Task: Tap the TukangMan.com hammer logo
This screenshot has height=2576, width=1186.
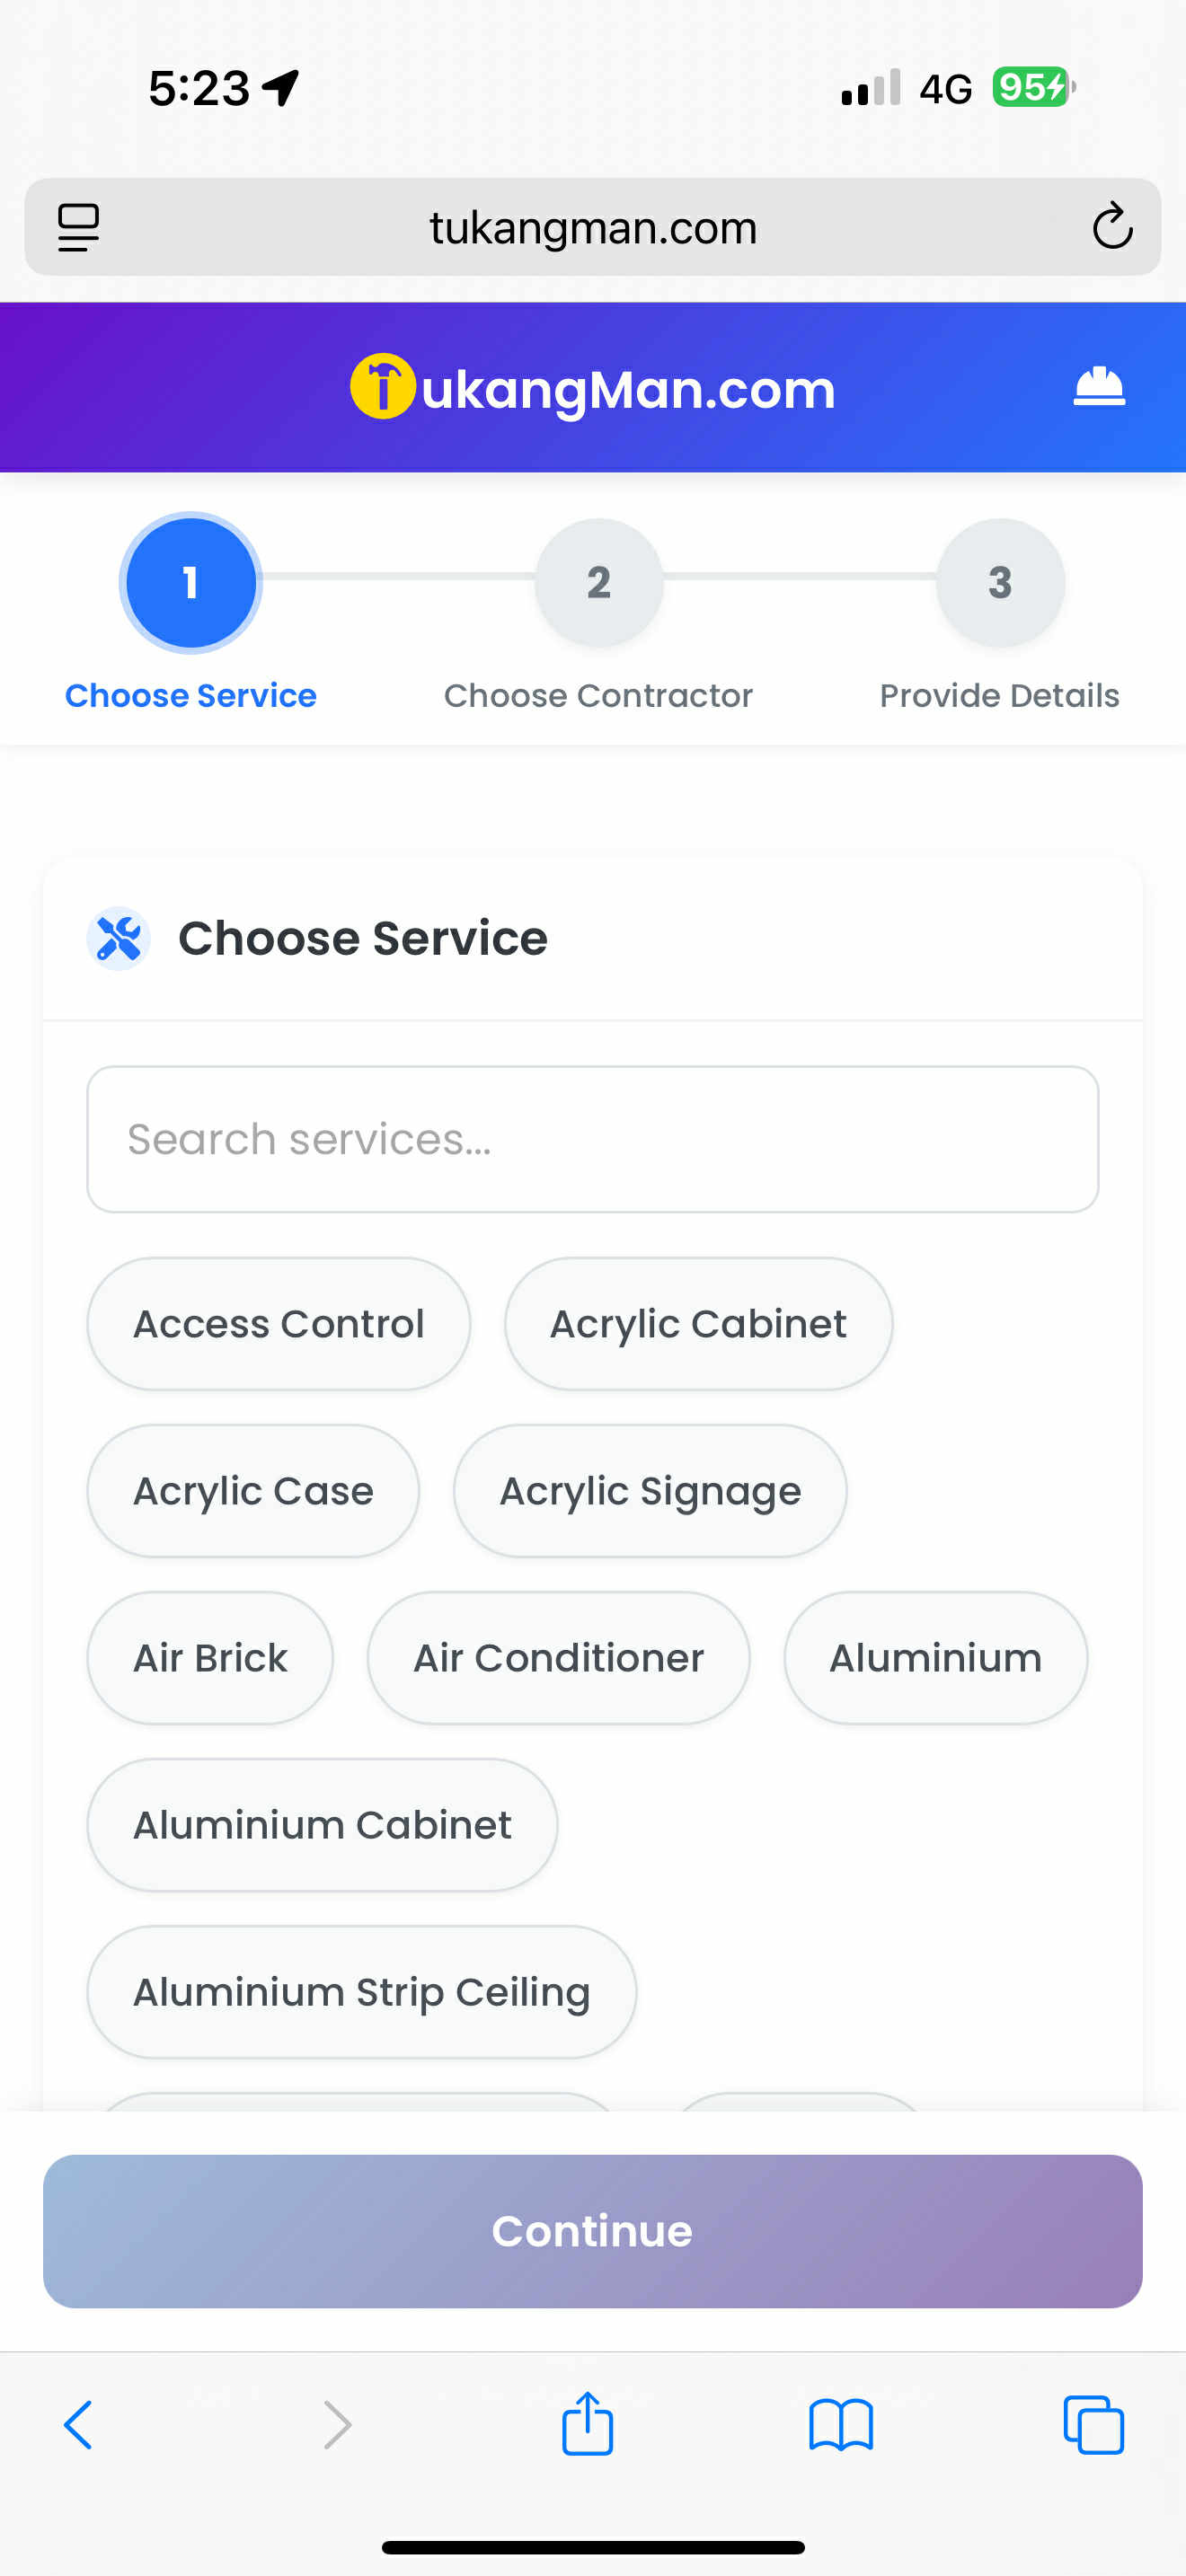Action: (382, 387)
